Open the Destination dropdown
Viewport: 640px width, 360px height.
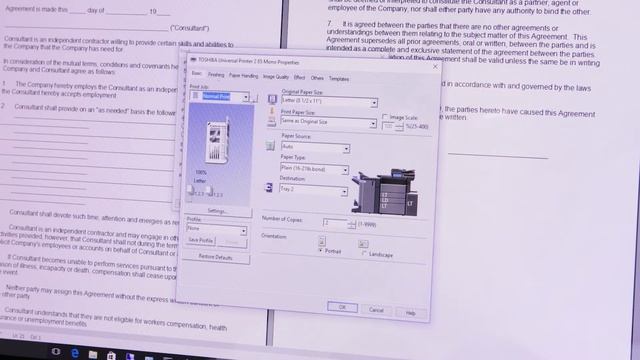pos(344,191)
